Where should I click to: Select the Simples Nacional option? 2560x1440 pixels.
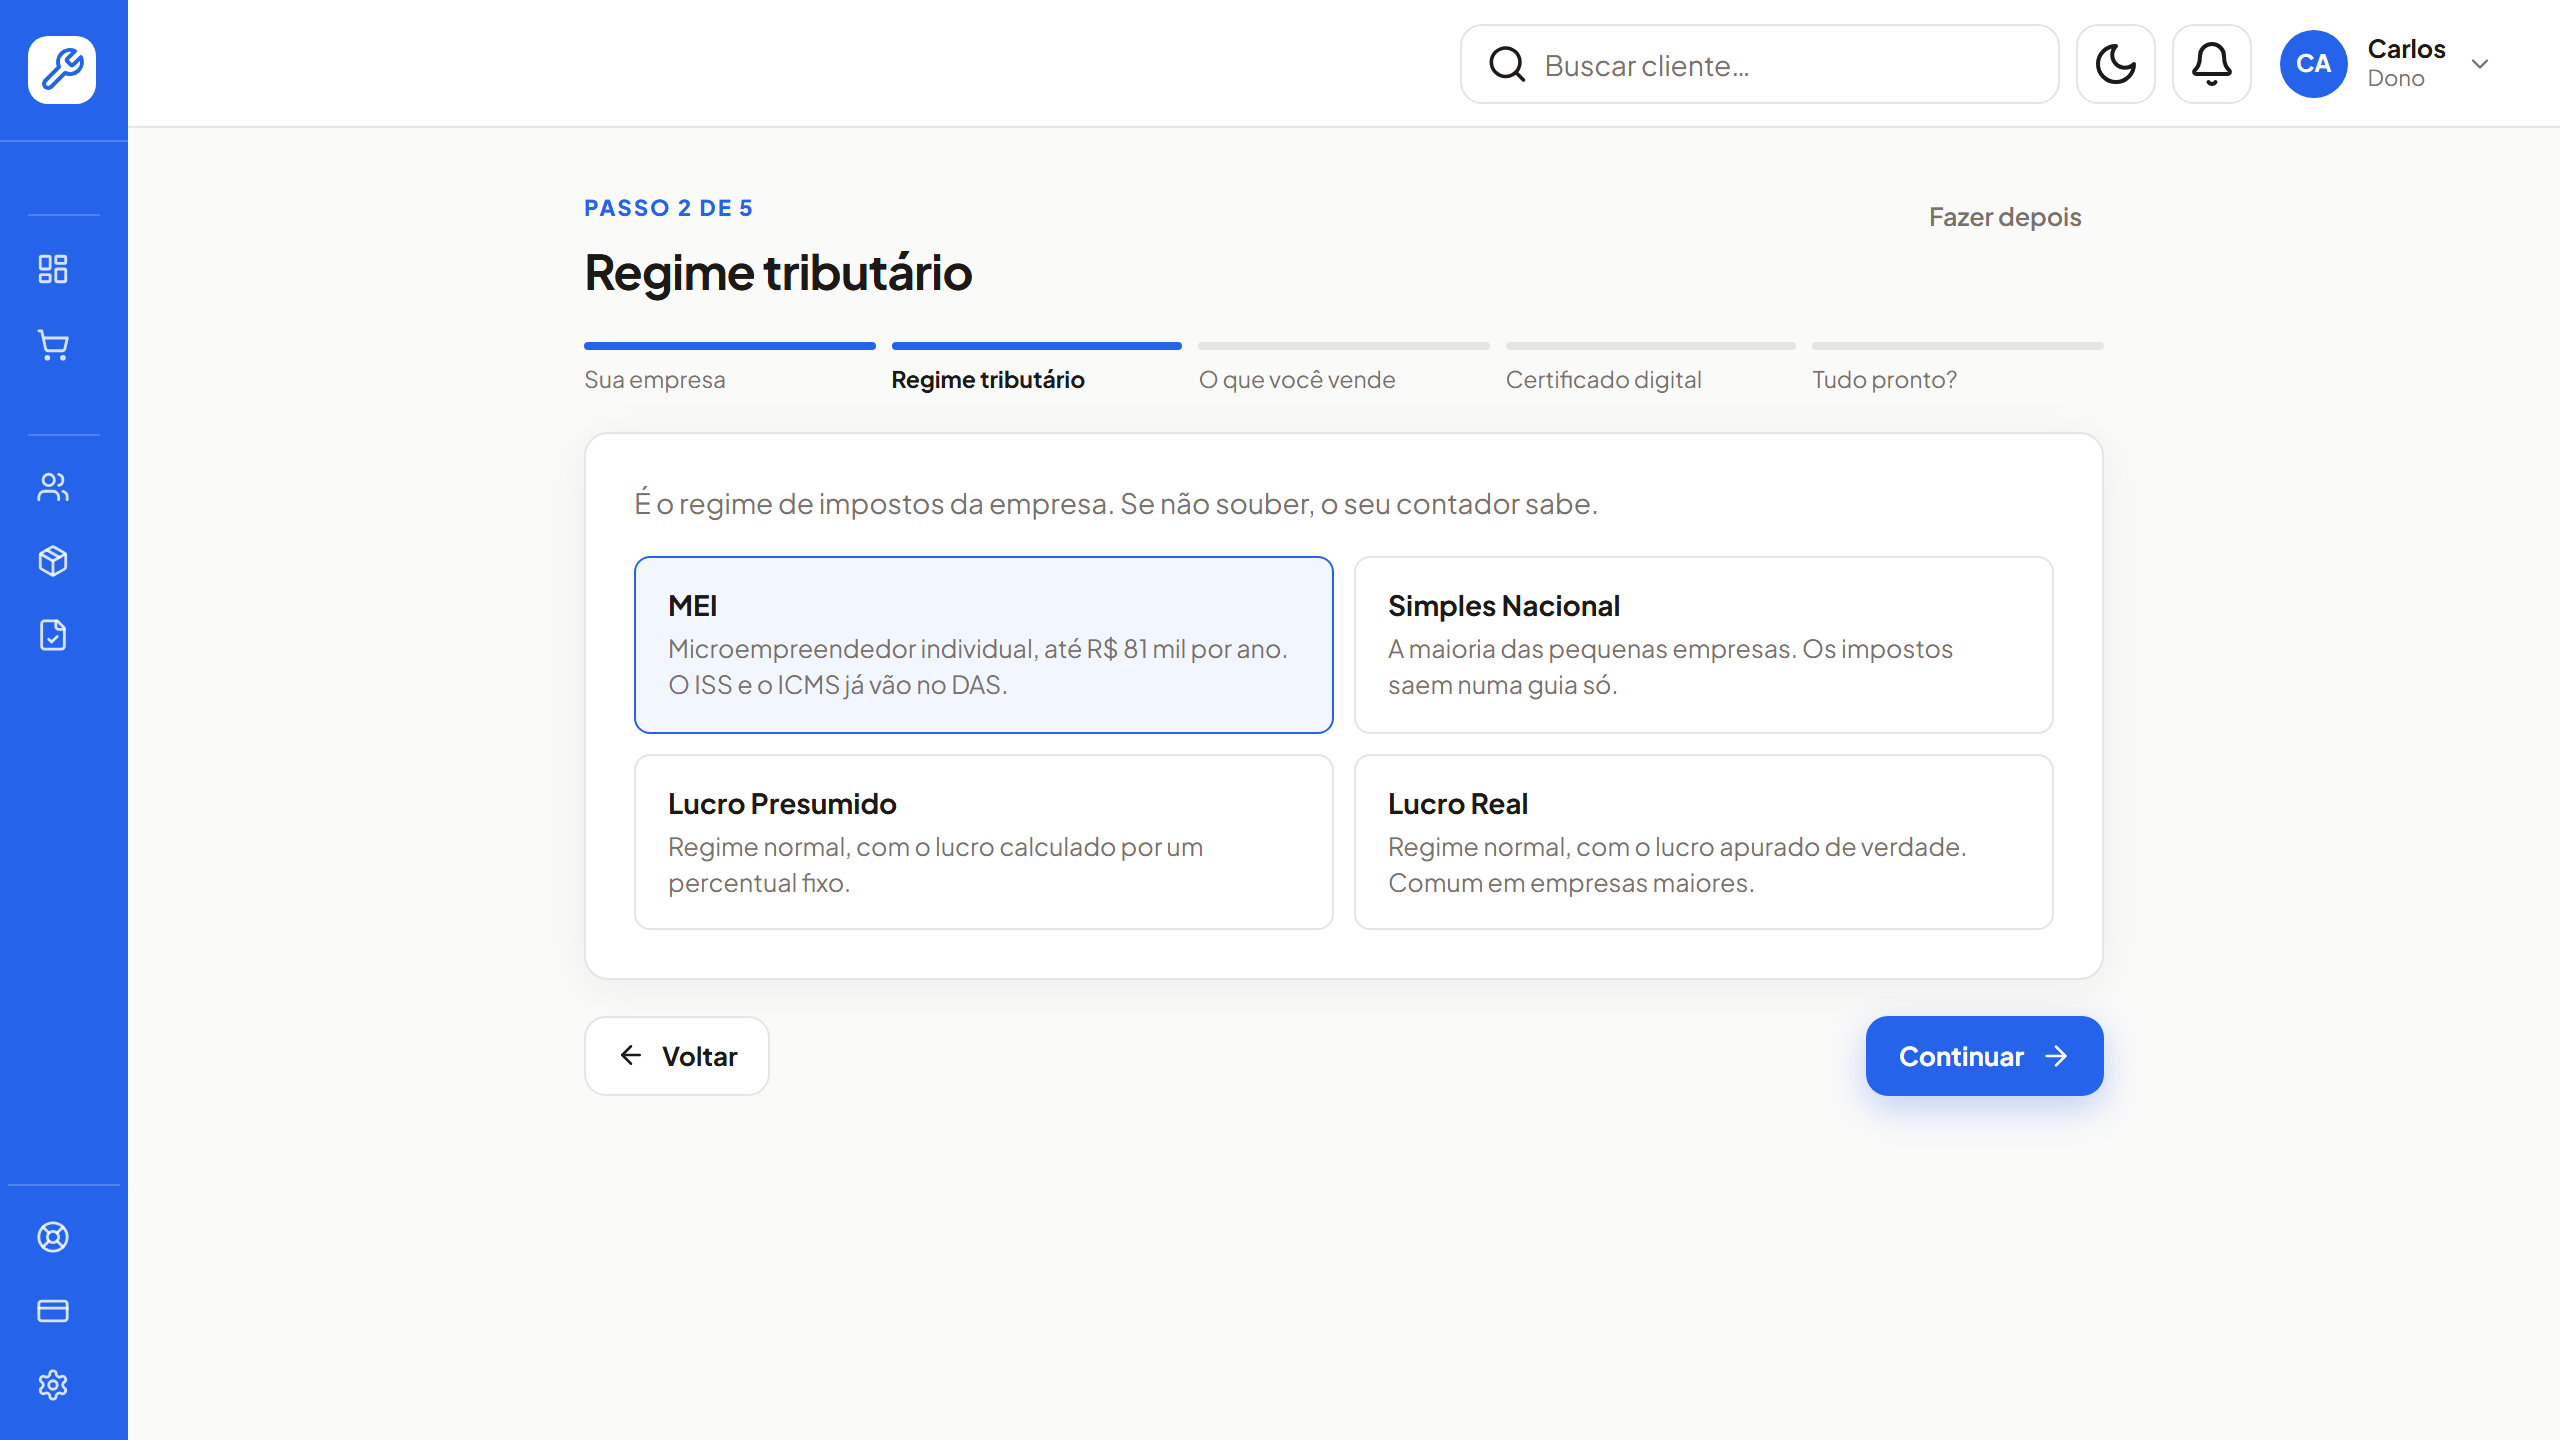[x=1704, y=645]
